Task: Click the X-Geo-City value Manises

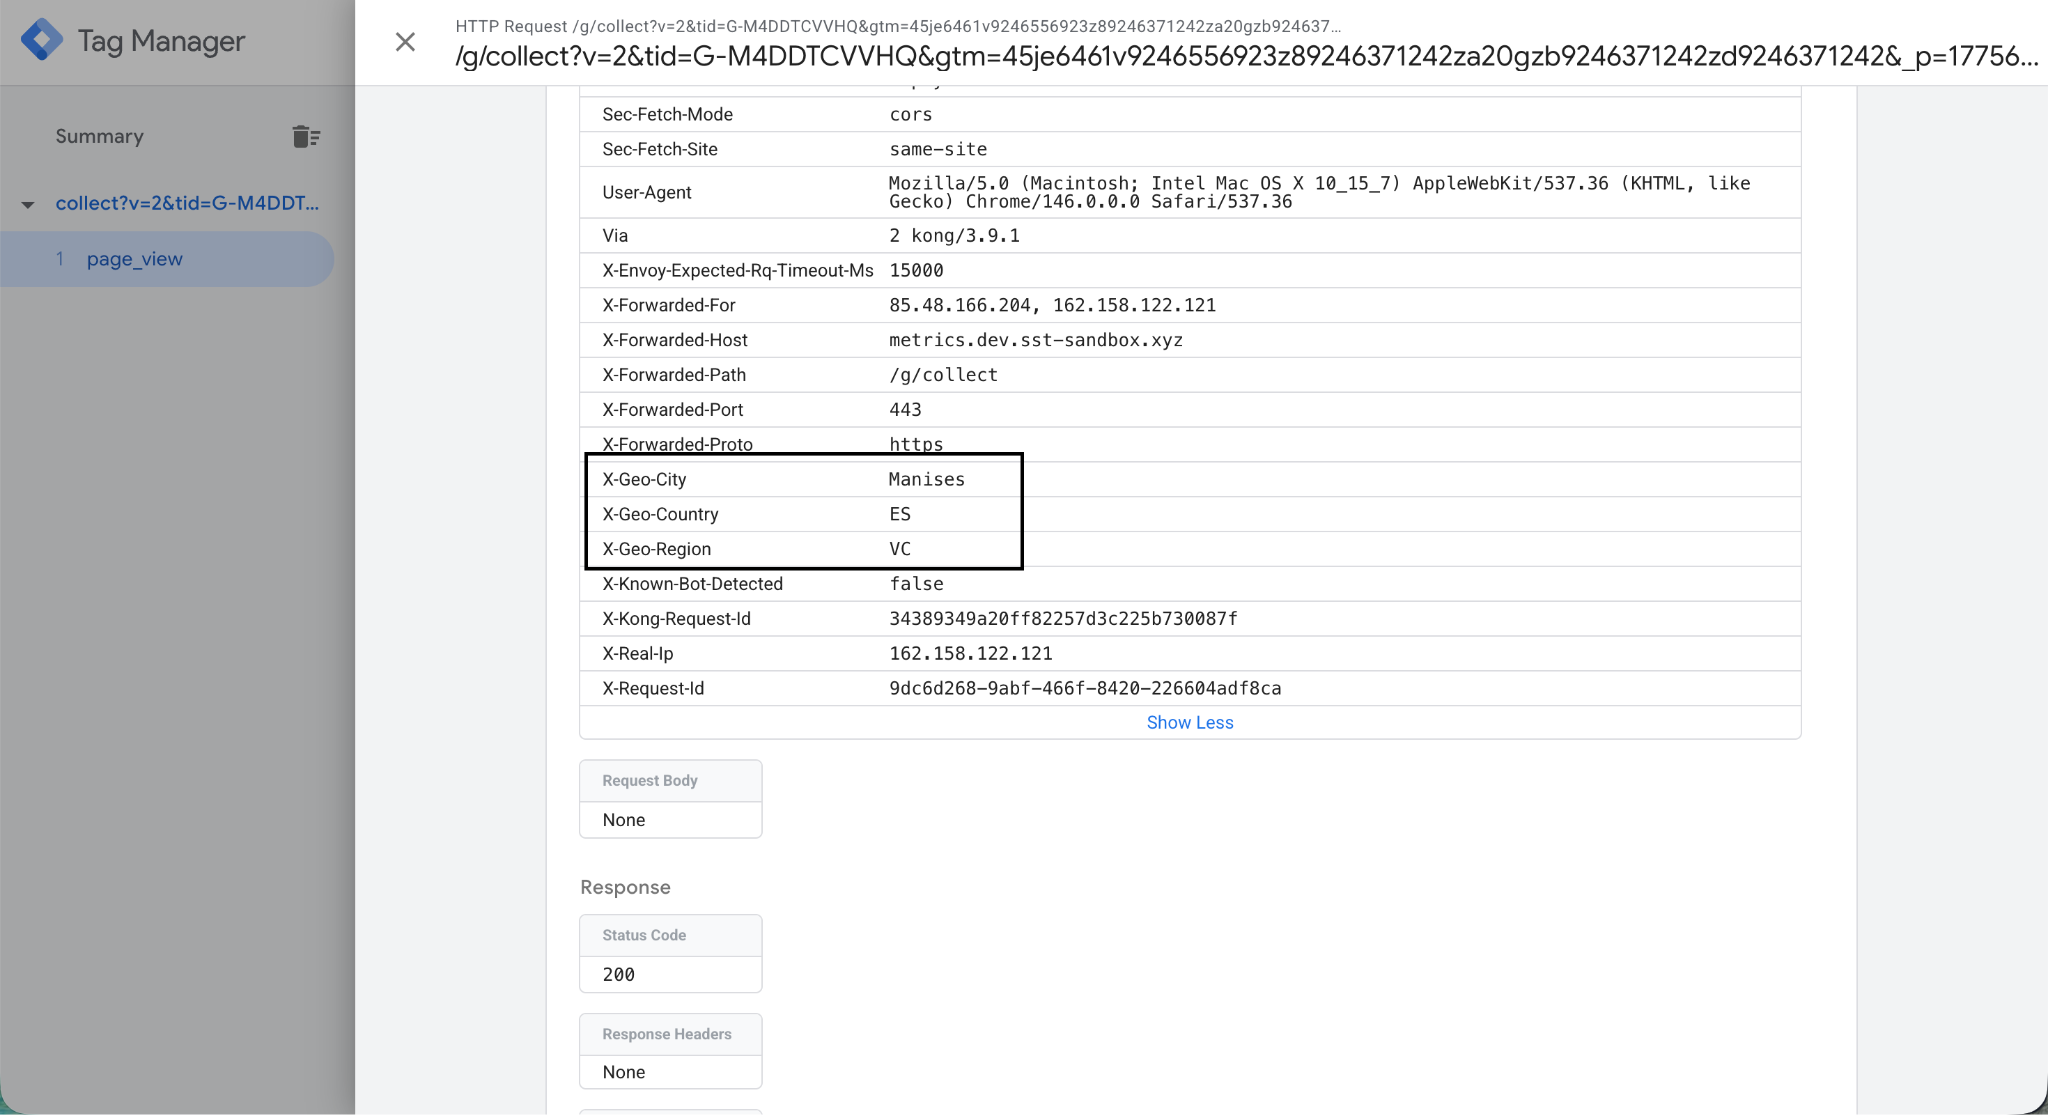Action: pos(926,479)
